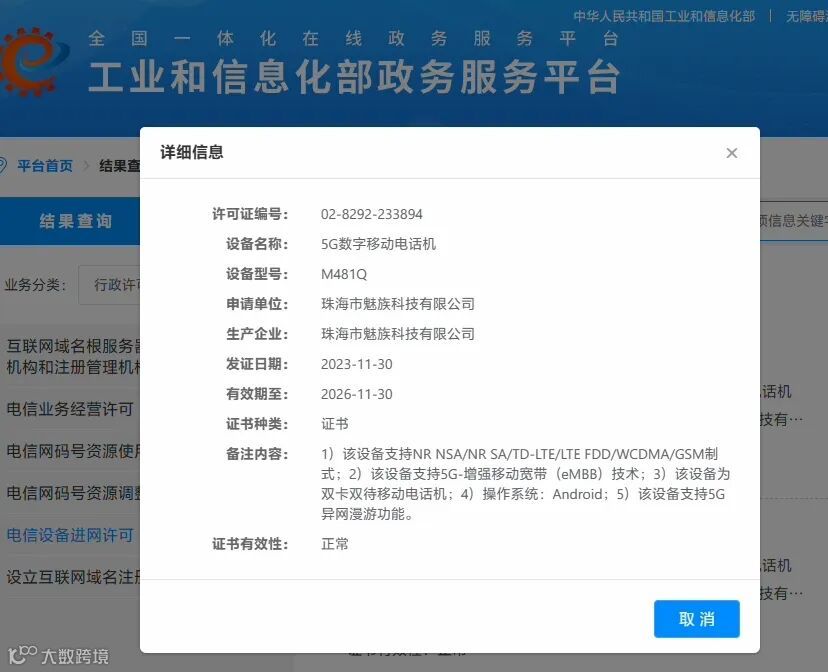Viewport: 828px width, 672px height.
Task: Click the 电信网码号资源调整 sidebar entry
Action: coord(73,493)
